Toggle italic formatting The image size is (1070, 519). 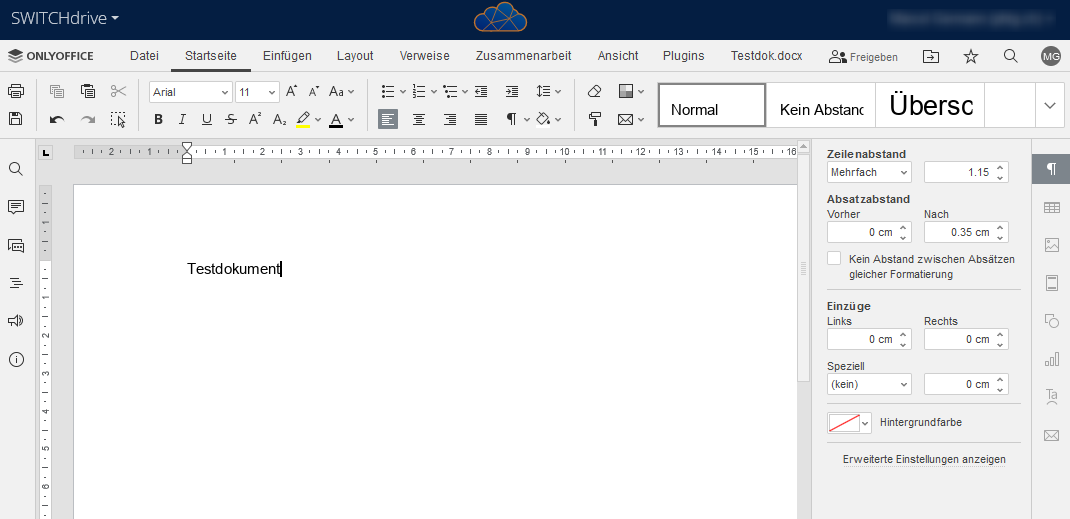click(182, 120)
